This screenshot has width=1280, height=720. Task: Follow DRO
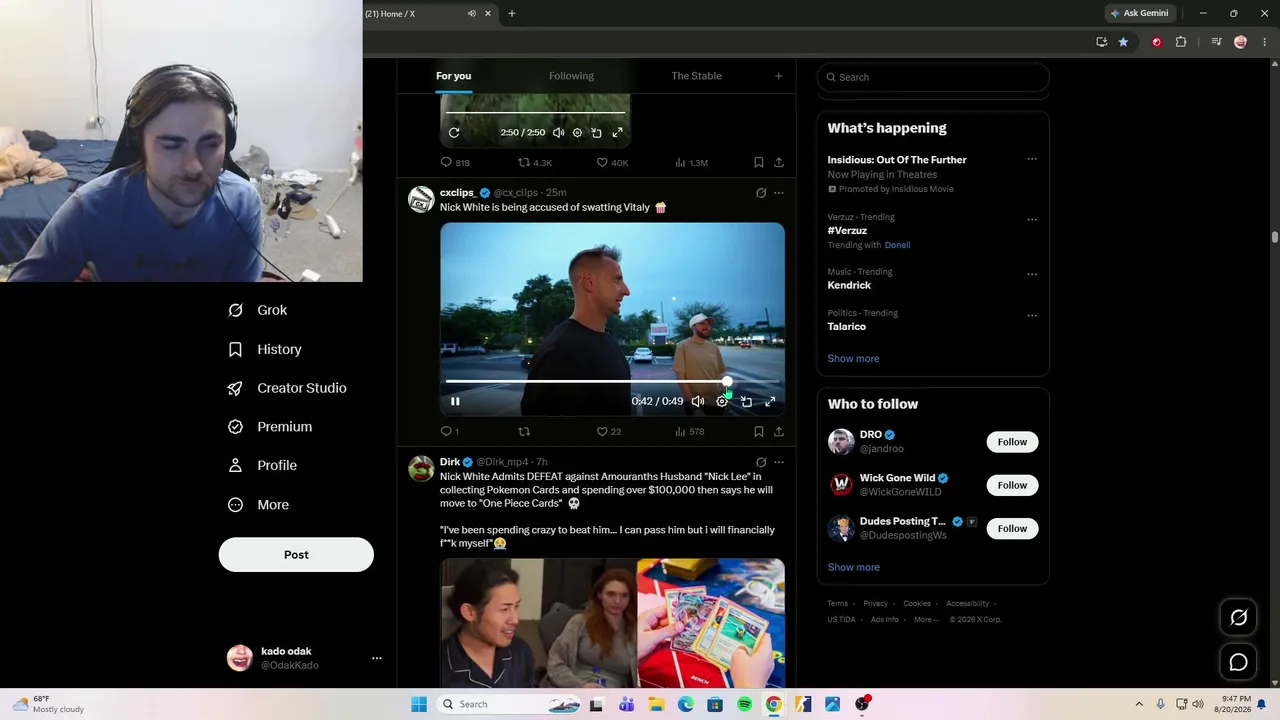pos(1012,442)
